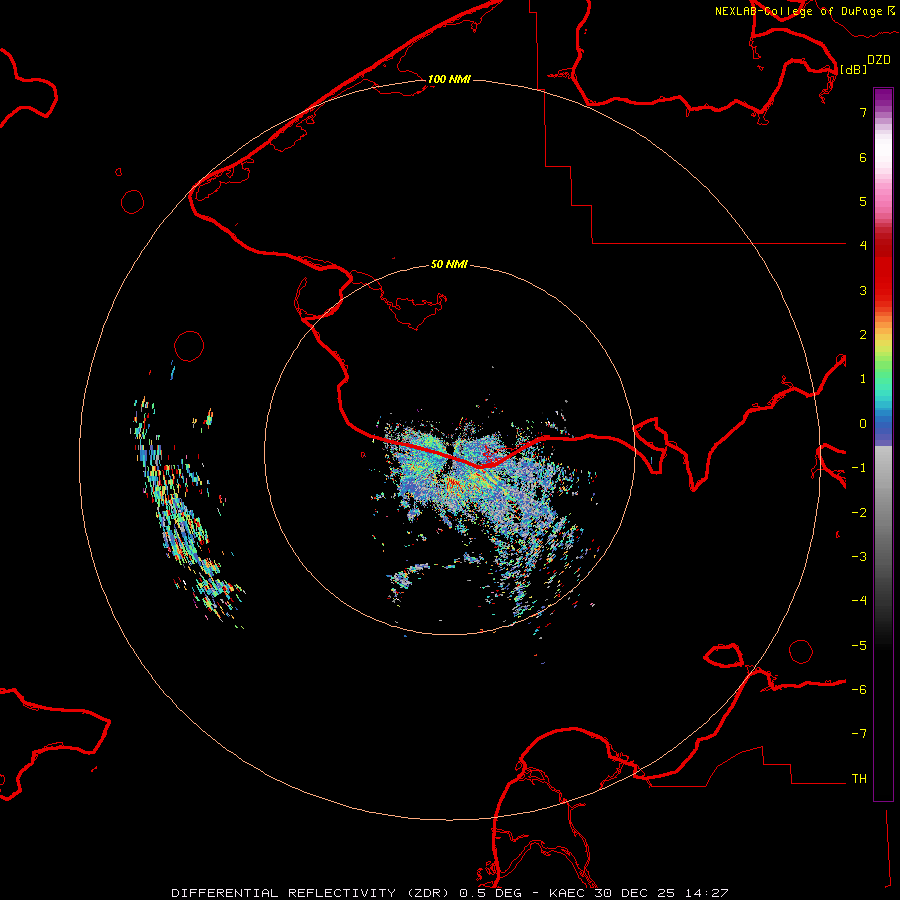Select the 0 value on color scale

[863, 424]
